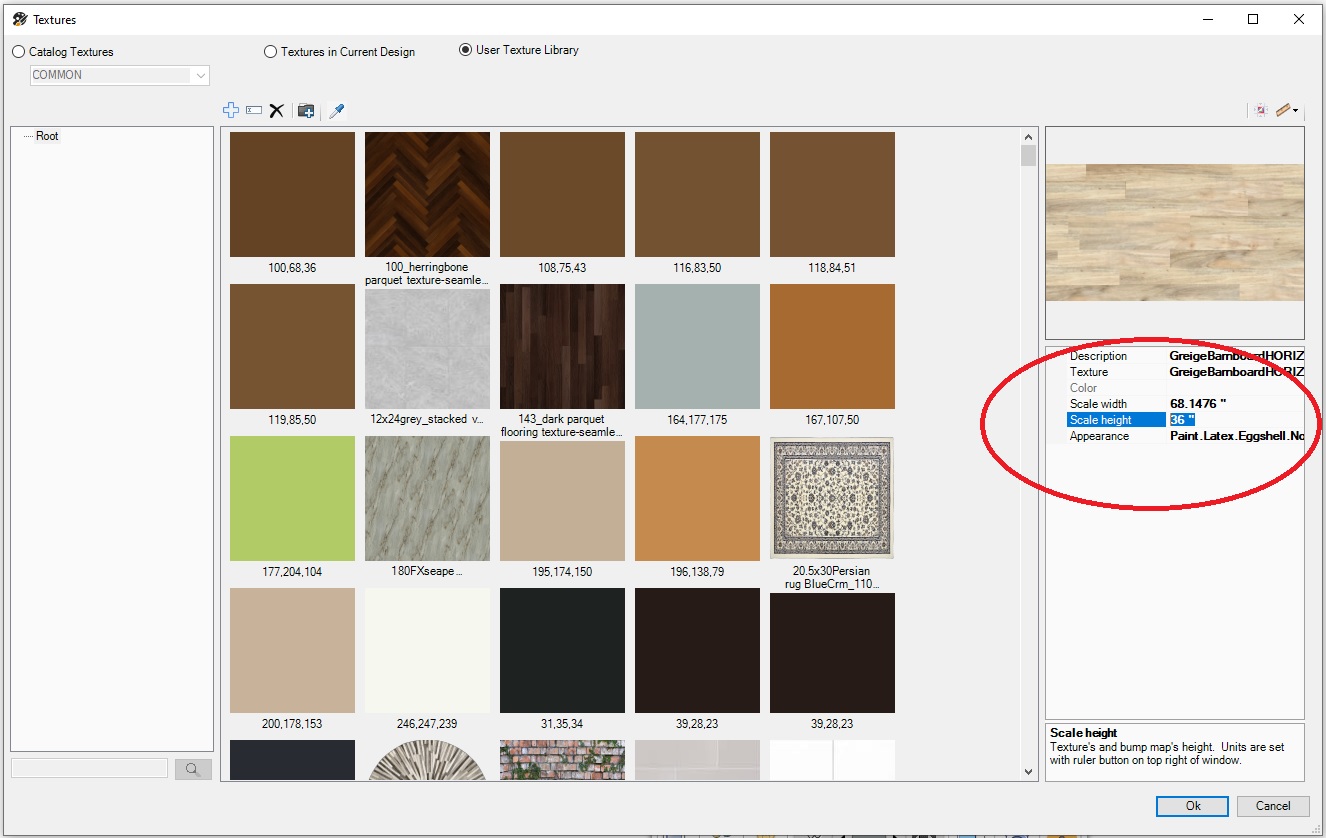Click the Ok button

tap(1193, 806)
